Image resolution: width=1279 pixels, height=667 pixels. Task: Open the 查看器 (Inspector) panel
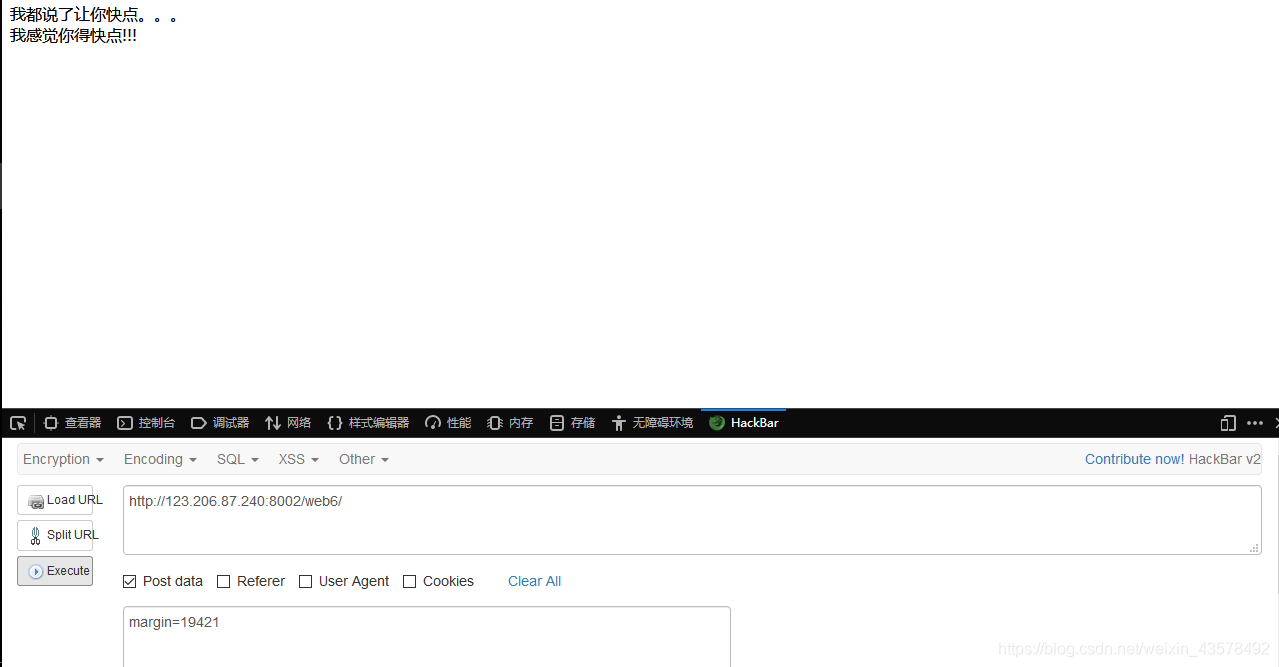click(x=72, y=422)
